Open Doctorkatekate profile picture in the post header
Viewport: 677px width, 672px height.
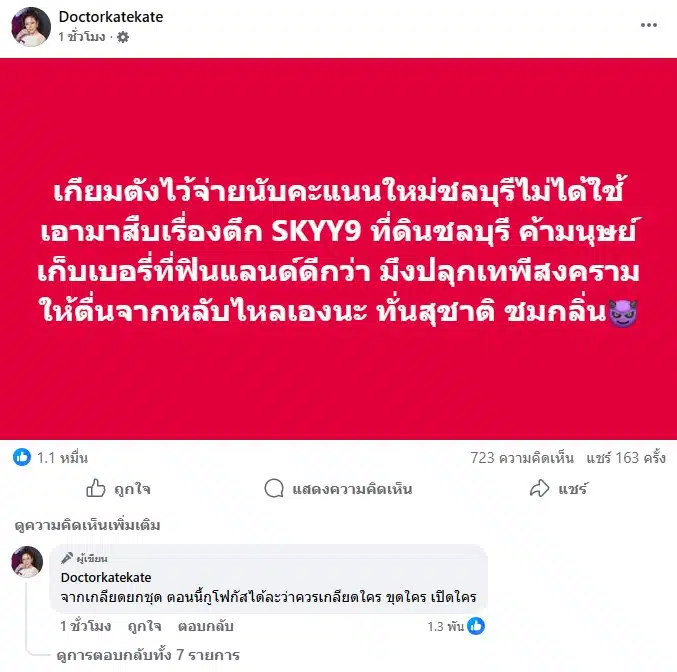31,26
